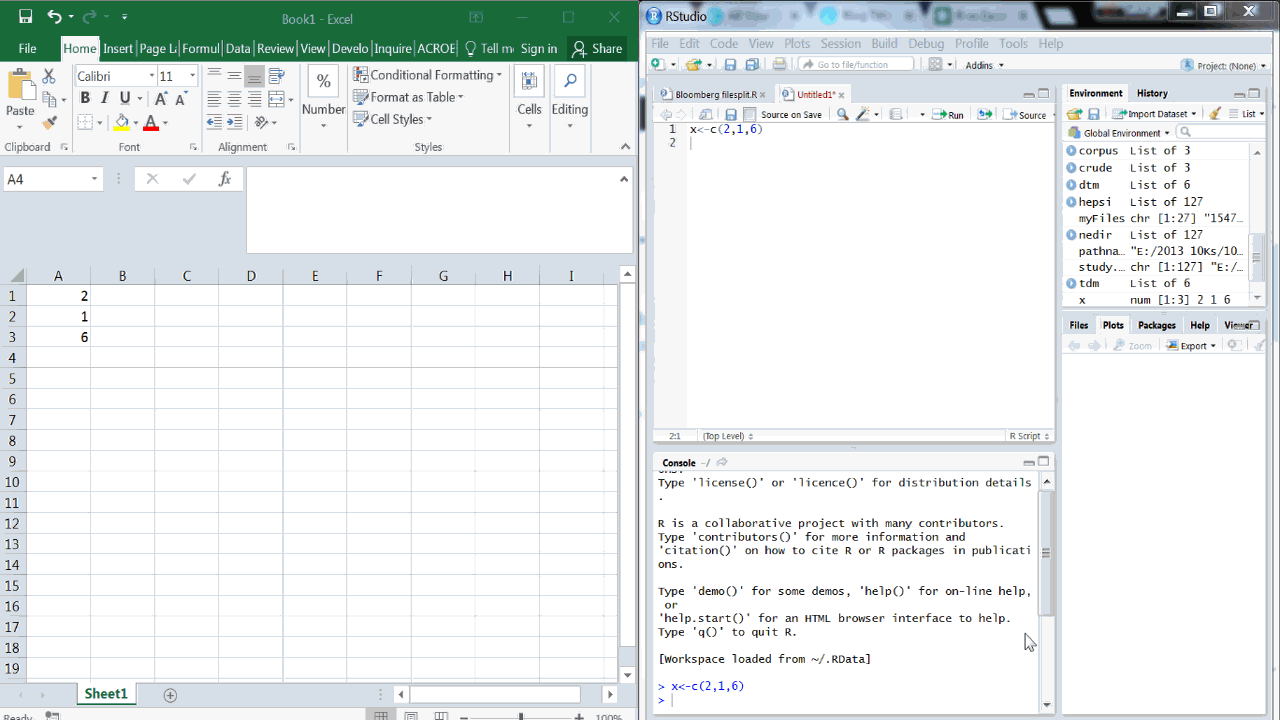Click the yellow fill color swatch
The height and width of the screenshot is (720, 1280).
pyautogui.click(x=121, y=123)
